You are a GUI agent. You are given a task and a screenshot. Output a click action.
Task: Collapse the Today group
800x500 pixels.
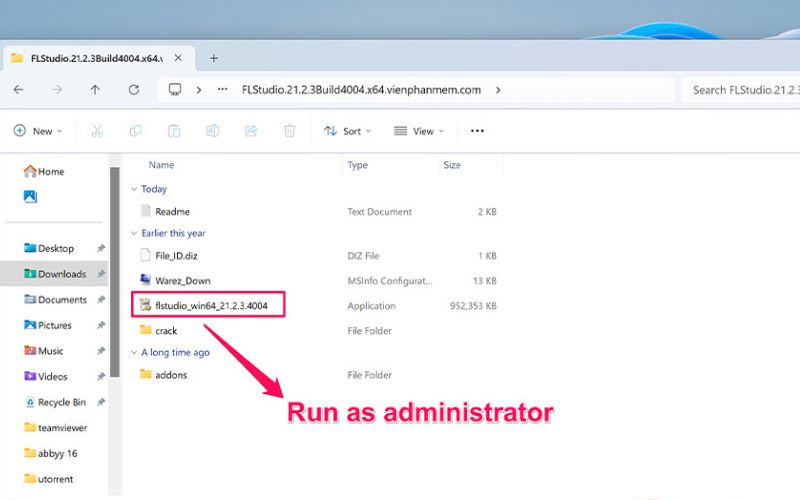coord(134,189)
